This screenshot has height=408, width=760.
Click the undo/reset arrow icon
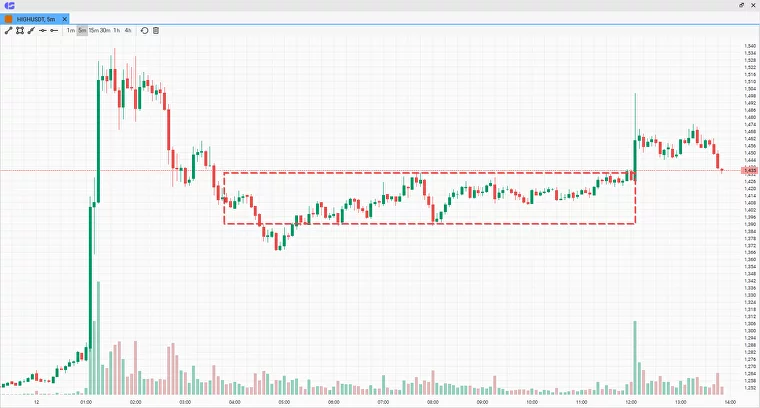point(144,31)
